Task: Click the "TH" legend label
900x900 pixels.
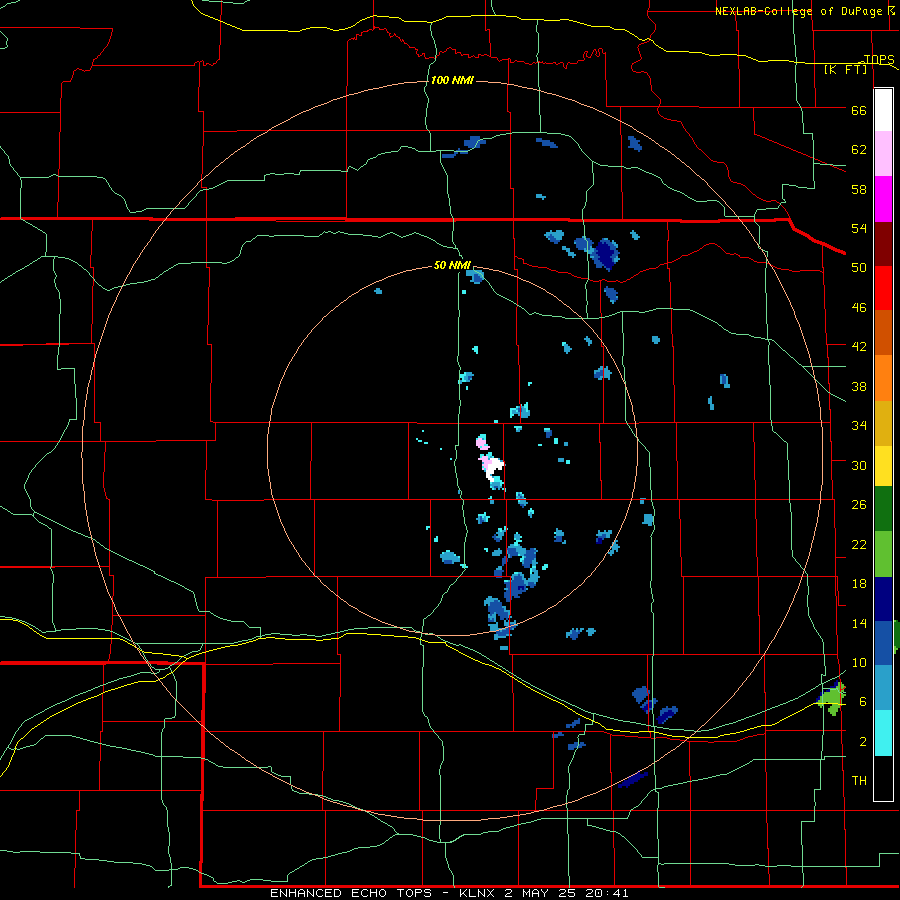Action: click(x=859, y=781)
